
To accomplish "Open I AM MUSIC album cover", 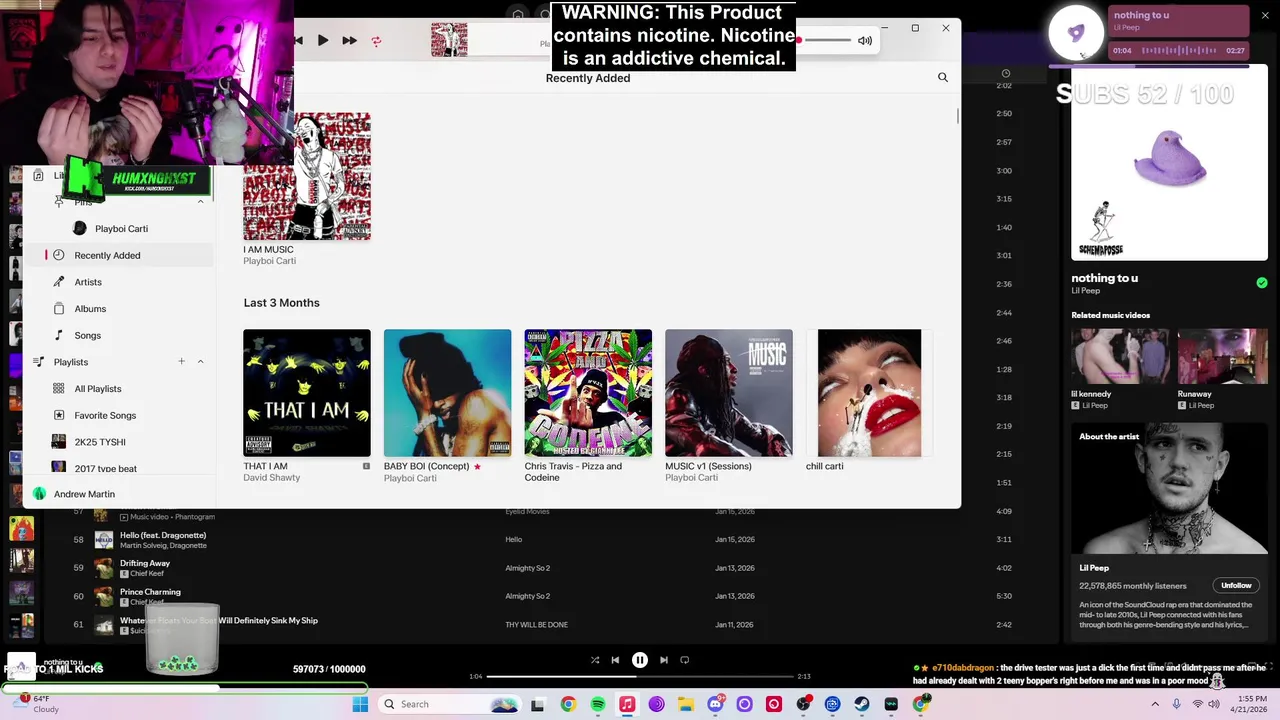I will click(307, 176).
